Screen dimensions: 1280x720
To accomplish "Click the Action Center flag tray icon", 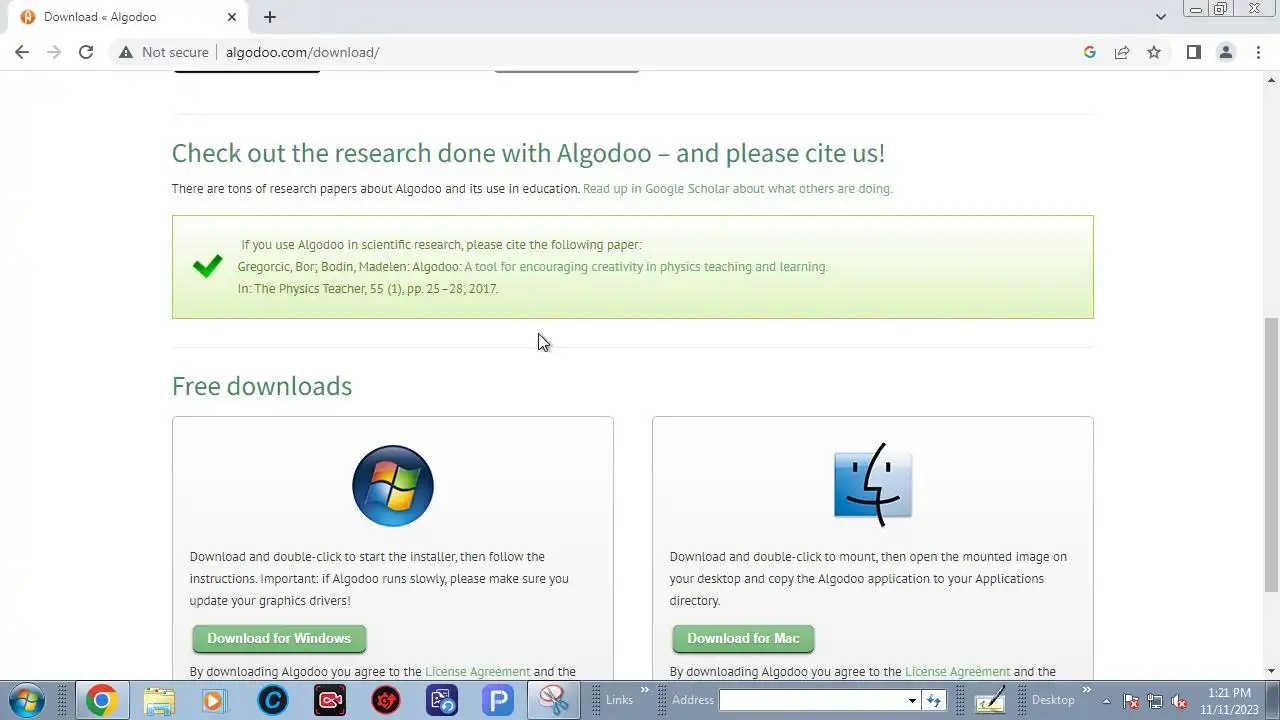I will pos(1131,701).
